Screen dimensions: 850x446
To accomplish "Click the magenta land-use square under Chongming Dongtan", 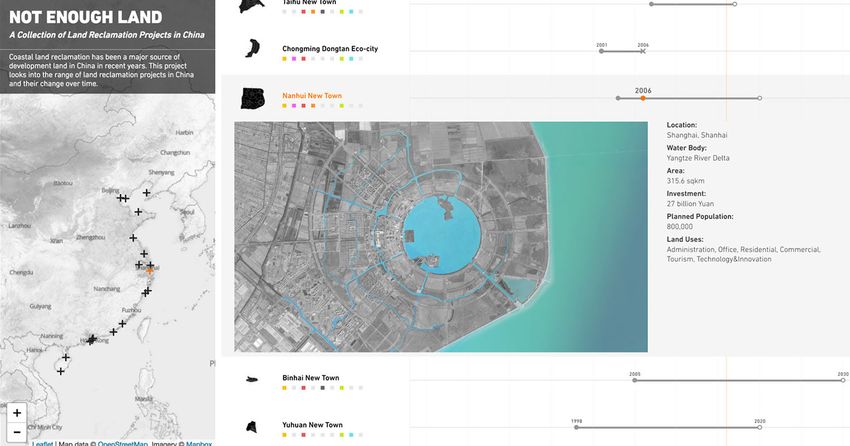I will [x=294, y=59].
